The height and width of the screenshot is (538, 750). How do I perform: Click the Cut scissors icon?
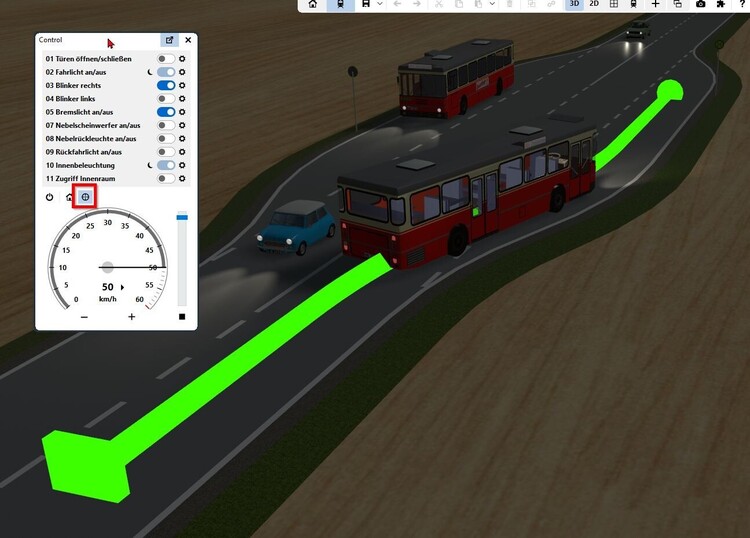click(439, 4)
